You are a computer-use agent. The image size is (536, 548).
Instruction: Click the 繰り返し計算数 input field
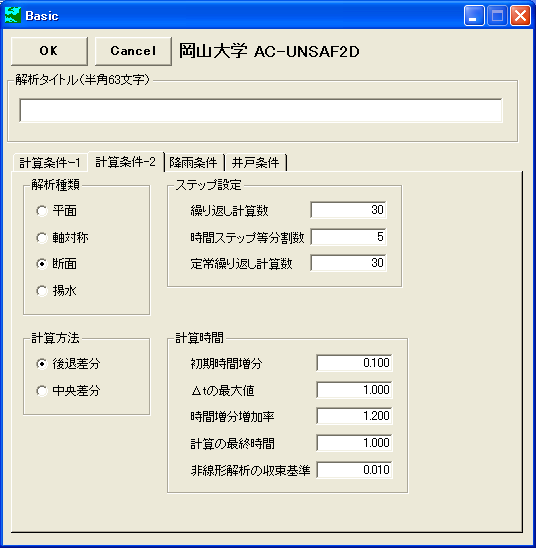point(348,210)
